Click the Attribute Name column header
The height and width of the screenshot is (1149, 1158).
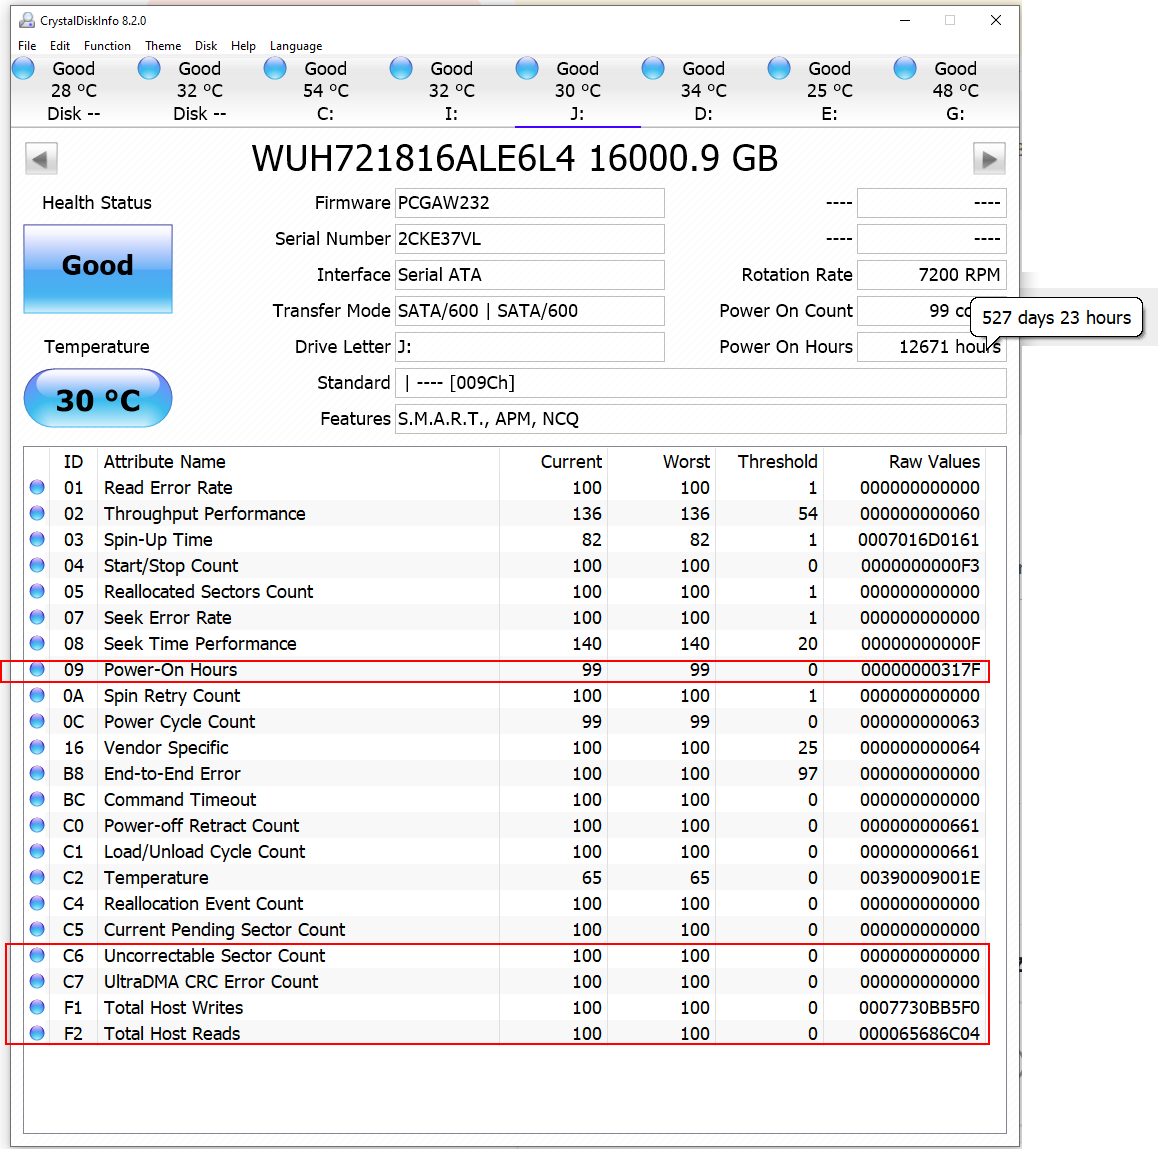coord(298,462)
